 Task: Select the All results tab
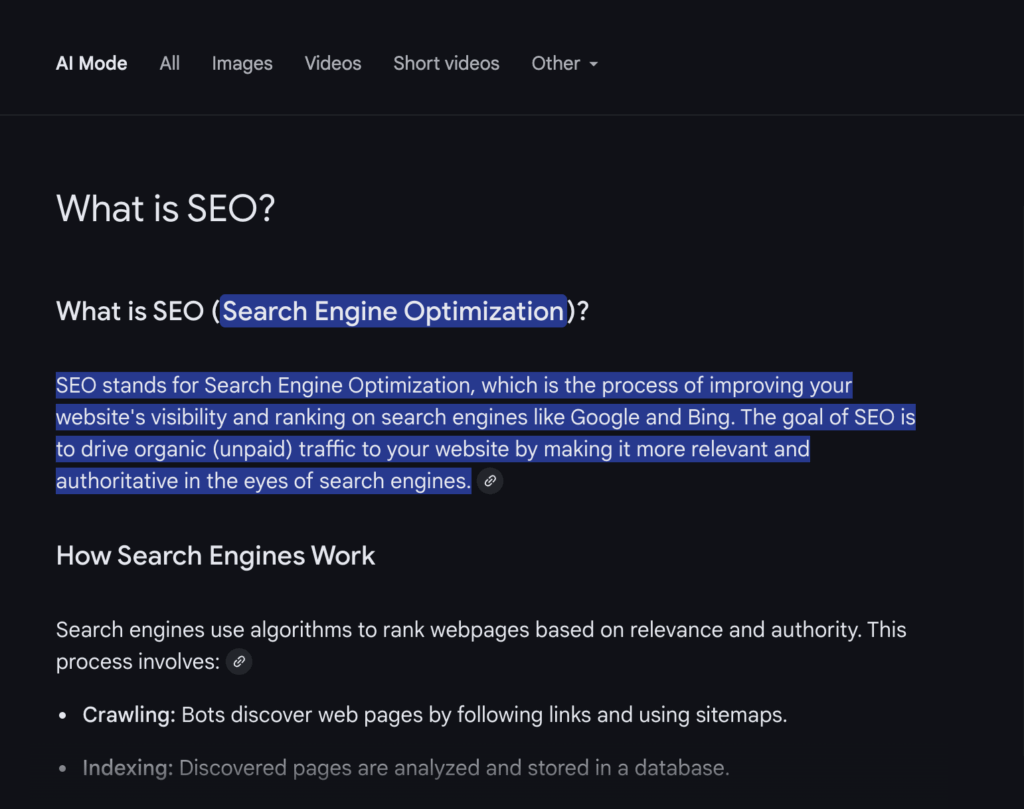click(x=170, y=63)
